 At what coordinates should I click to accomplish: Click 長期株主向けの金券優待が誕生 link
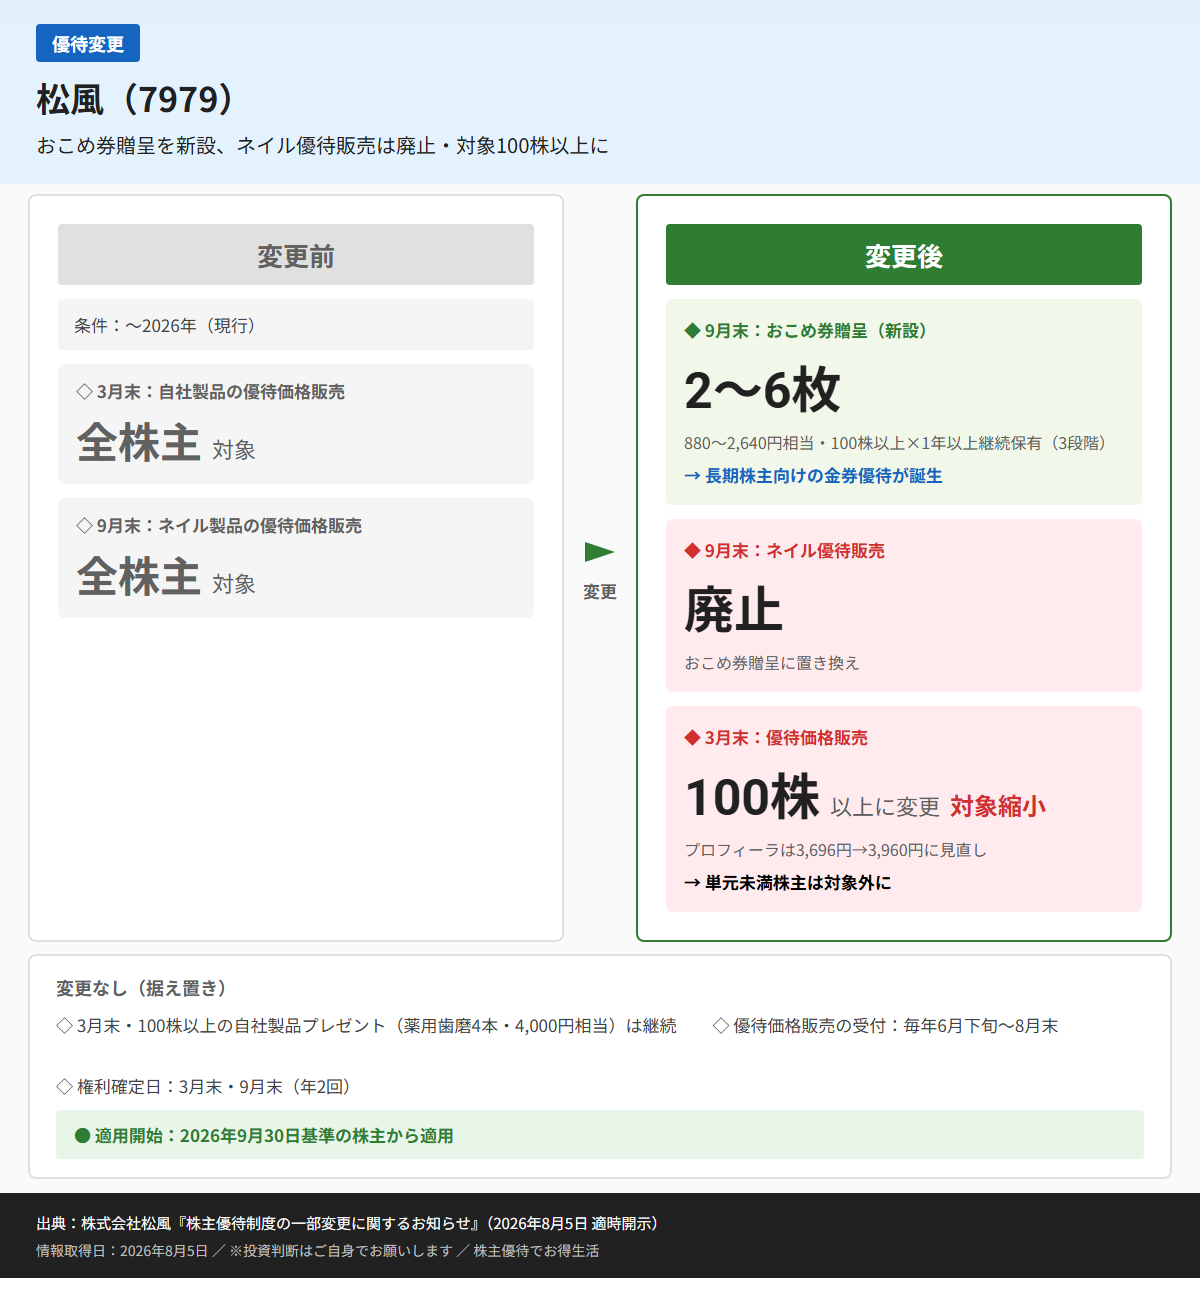pyautogui.click(x=813, y=476)
